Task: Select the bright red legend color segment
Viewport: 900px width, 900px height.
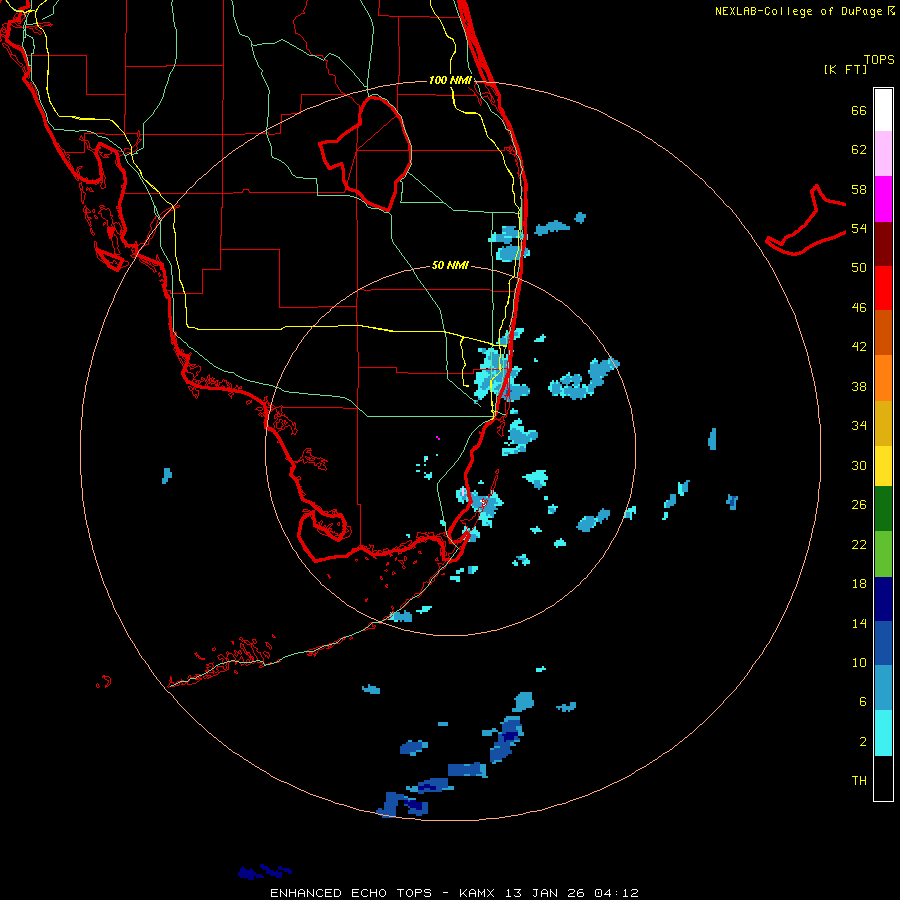Action: tap(883, 288)
